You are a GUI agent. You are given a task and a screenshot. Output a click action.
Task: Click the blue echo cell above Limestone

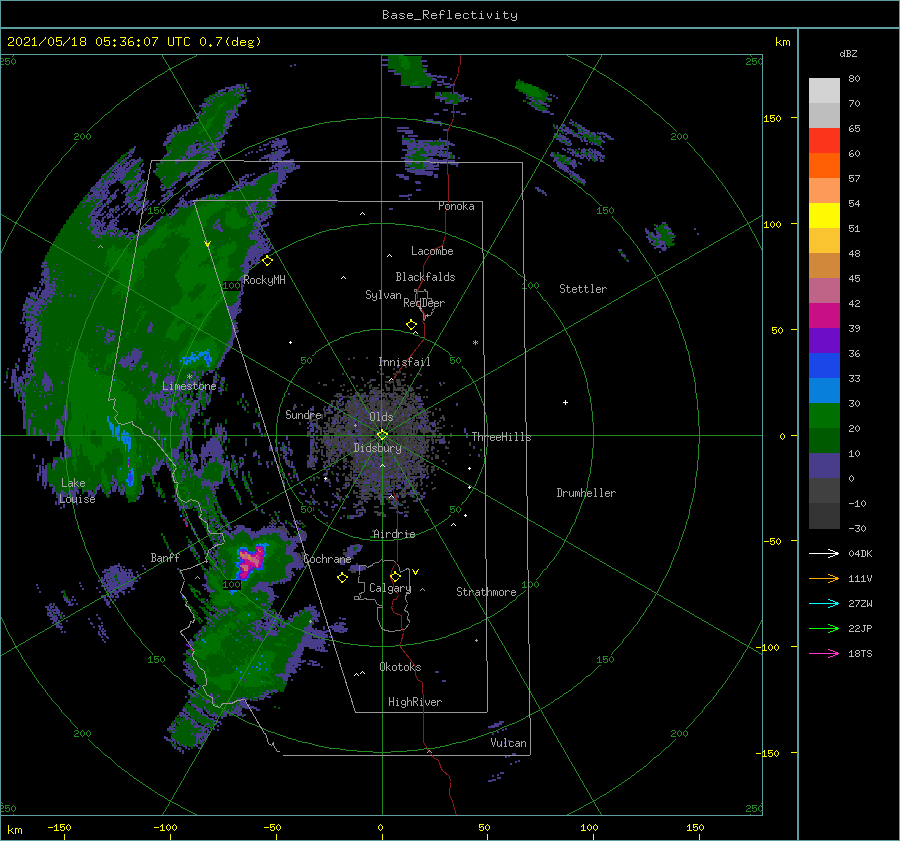(196, 358)
